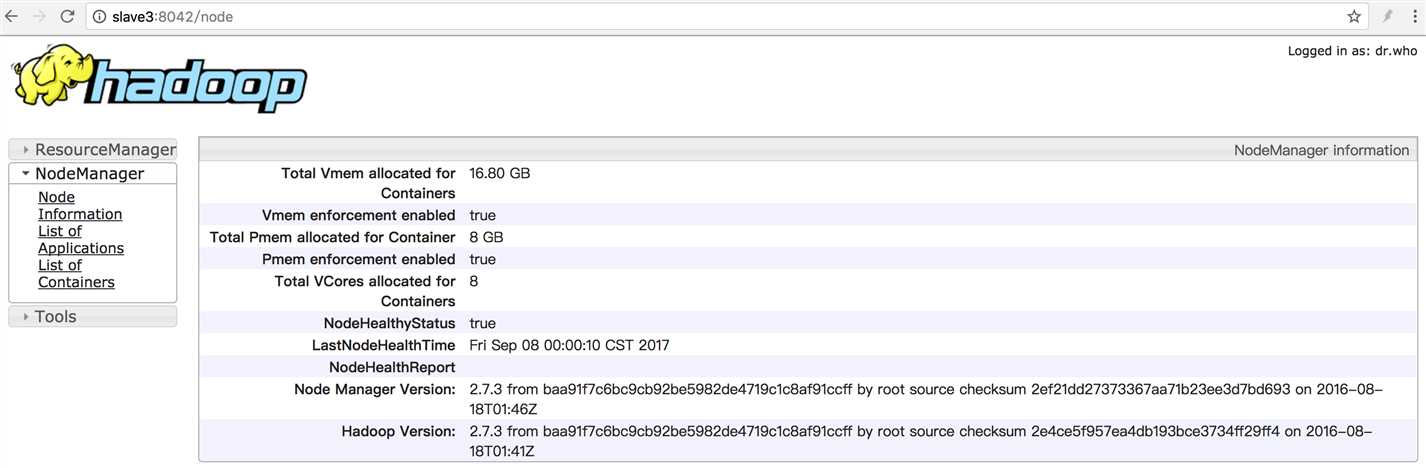
Task: Click the Node Manager Version label
Action: 375,389
